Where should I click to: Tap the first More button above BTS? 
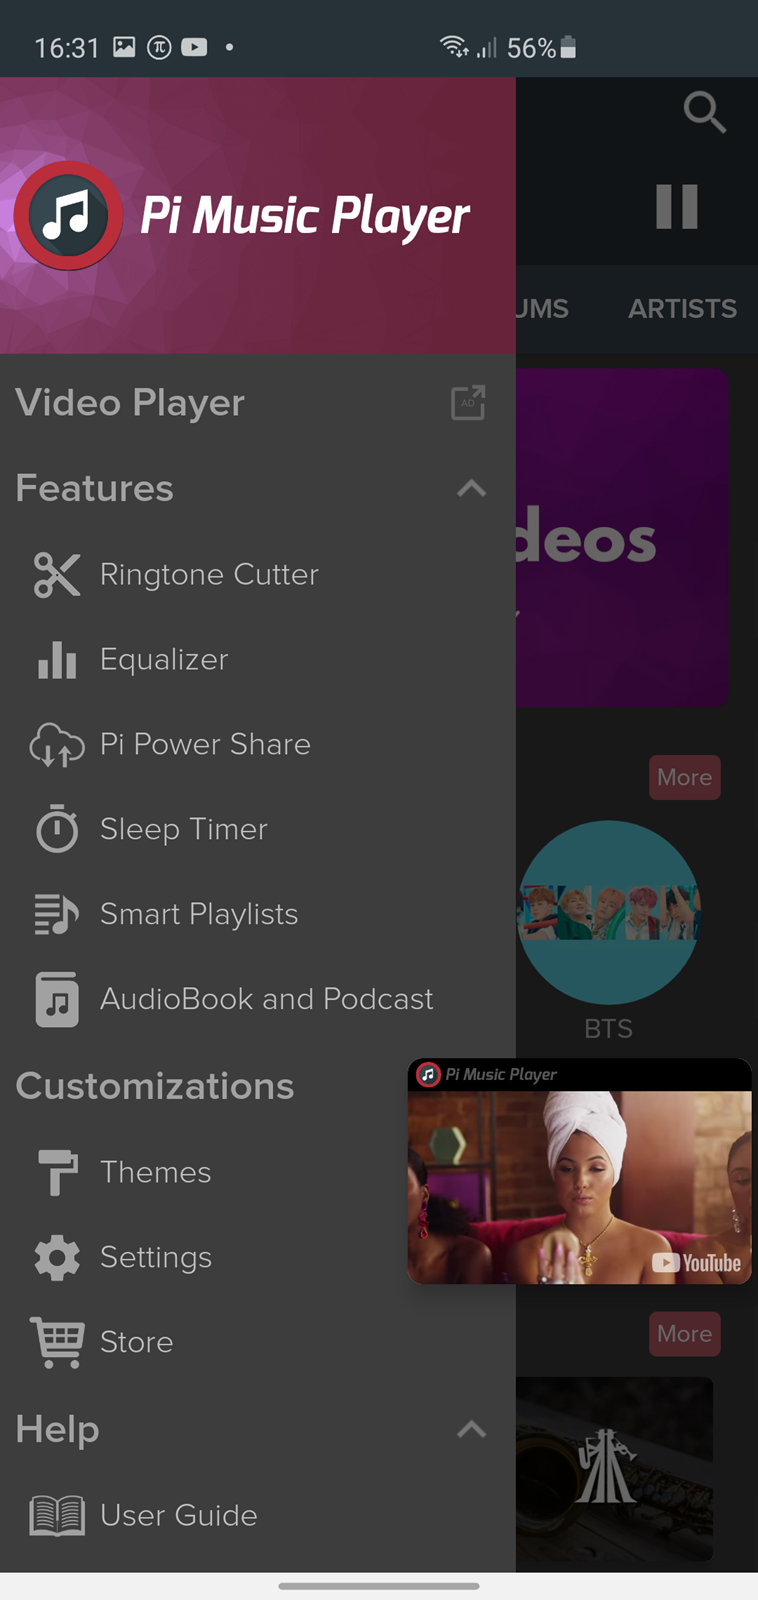click(685, 777)
